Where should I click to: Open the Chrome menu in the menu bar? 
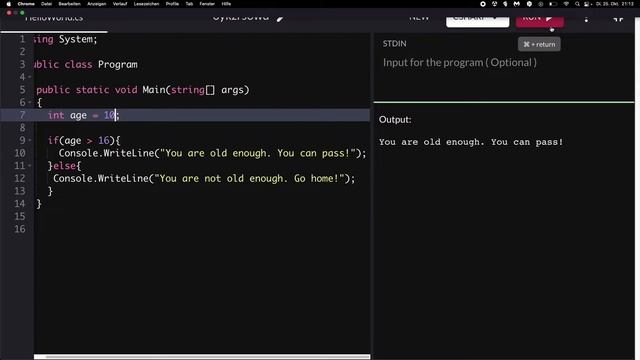click(x=26, y=4)
